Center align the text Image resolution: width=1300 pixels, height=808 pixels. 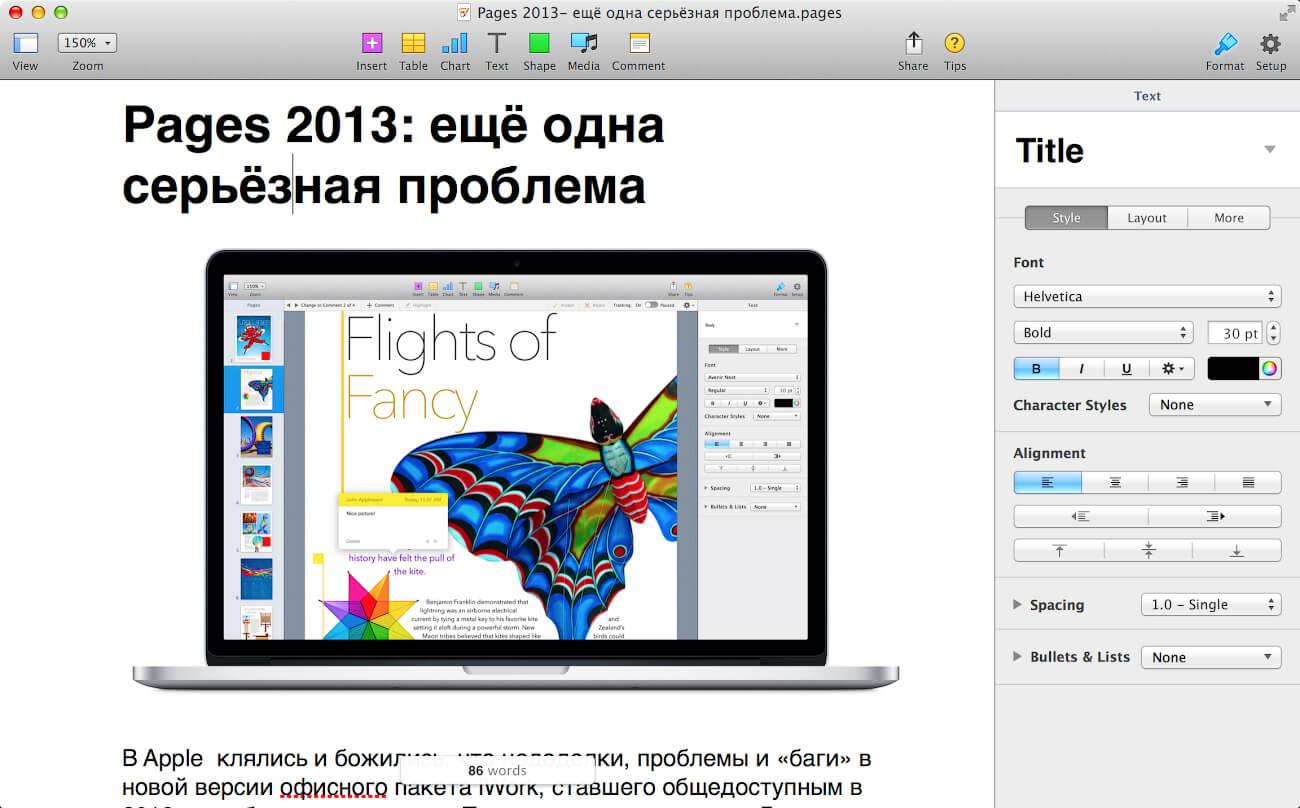coord(1115,483)
